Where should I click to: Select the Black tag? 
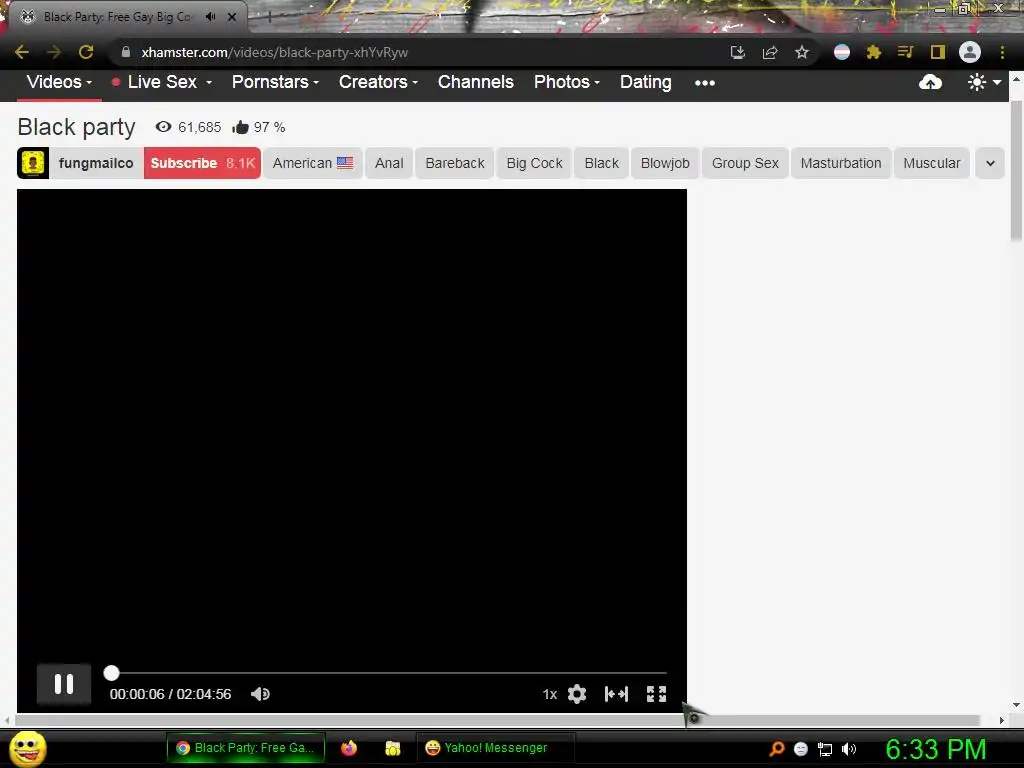point(601,163)
